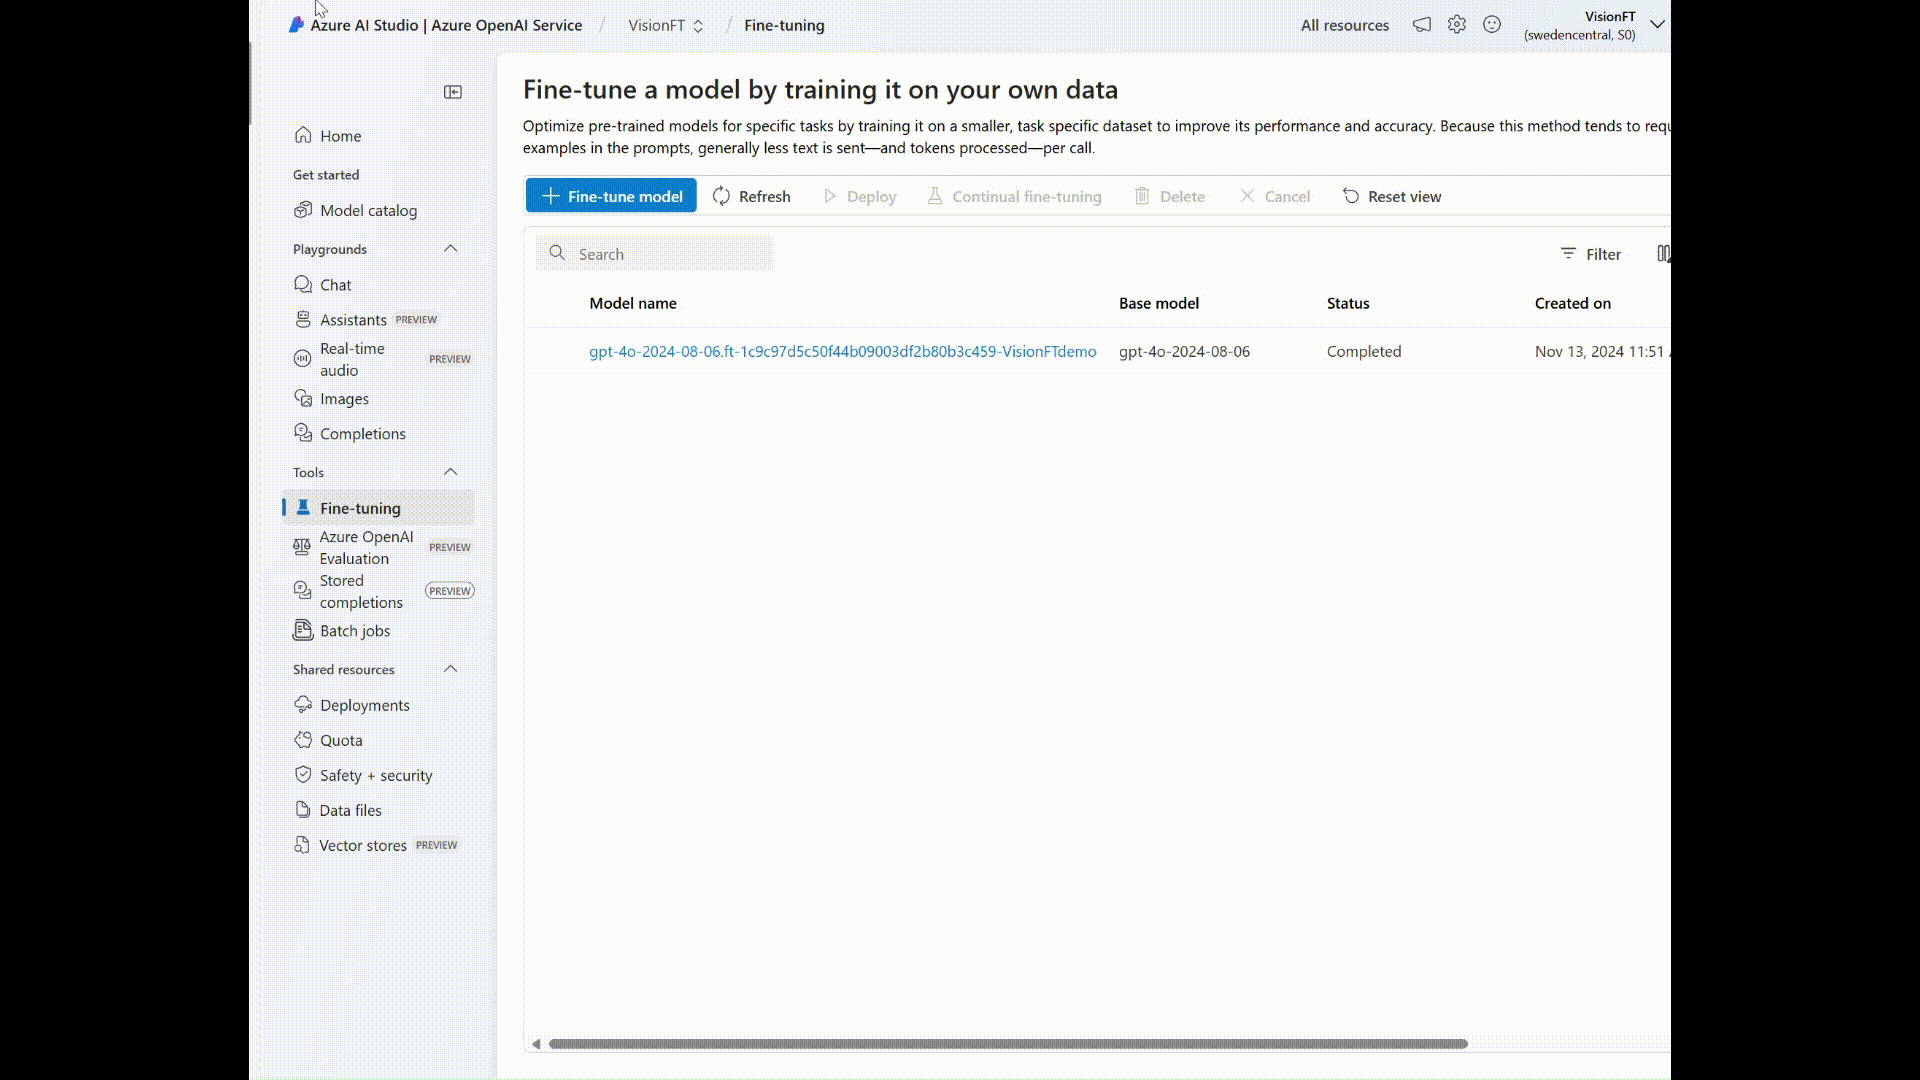Open the VisionFT resource switcher dropdown

pyautogui.click(x=666, y=26)
